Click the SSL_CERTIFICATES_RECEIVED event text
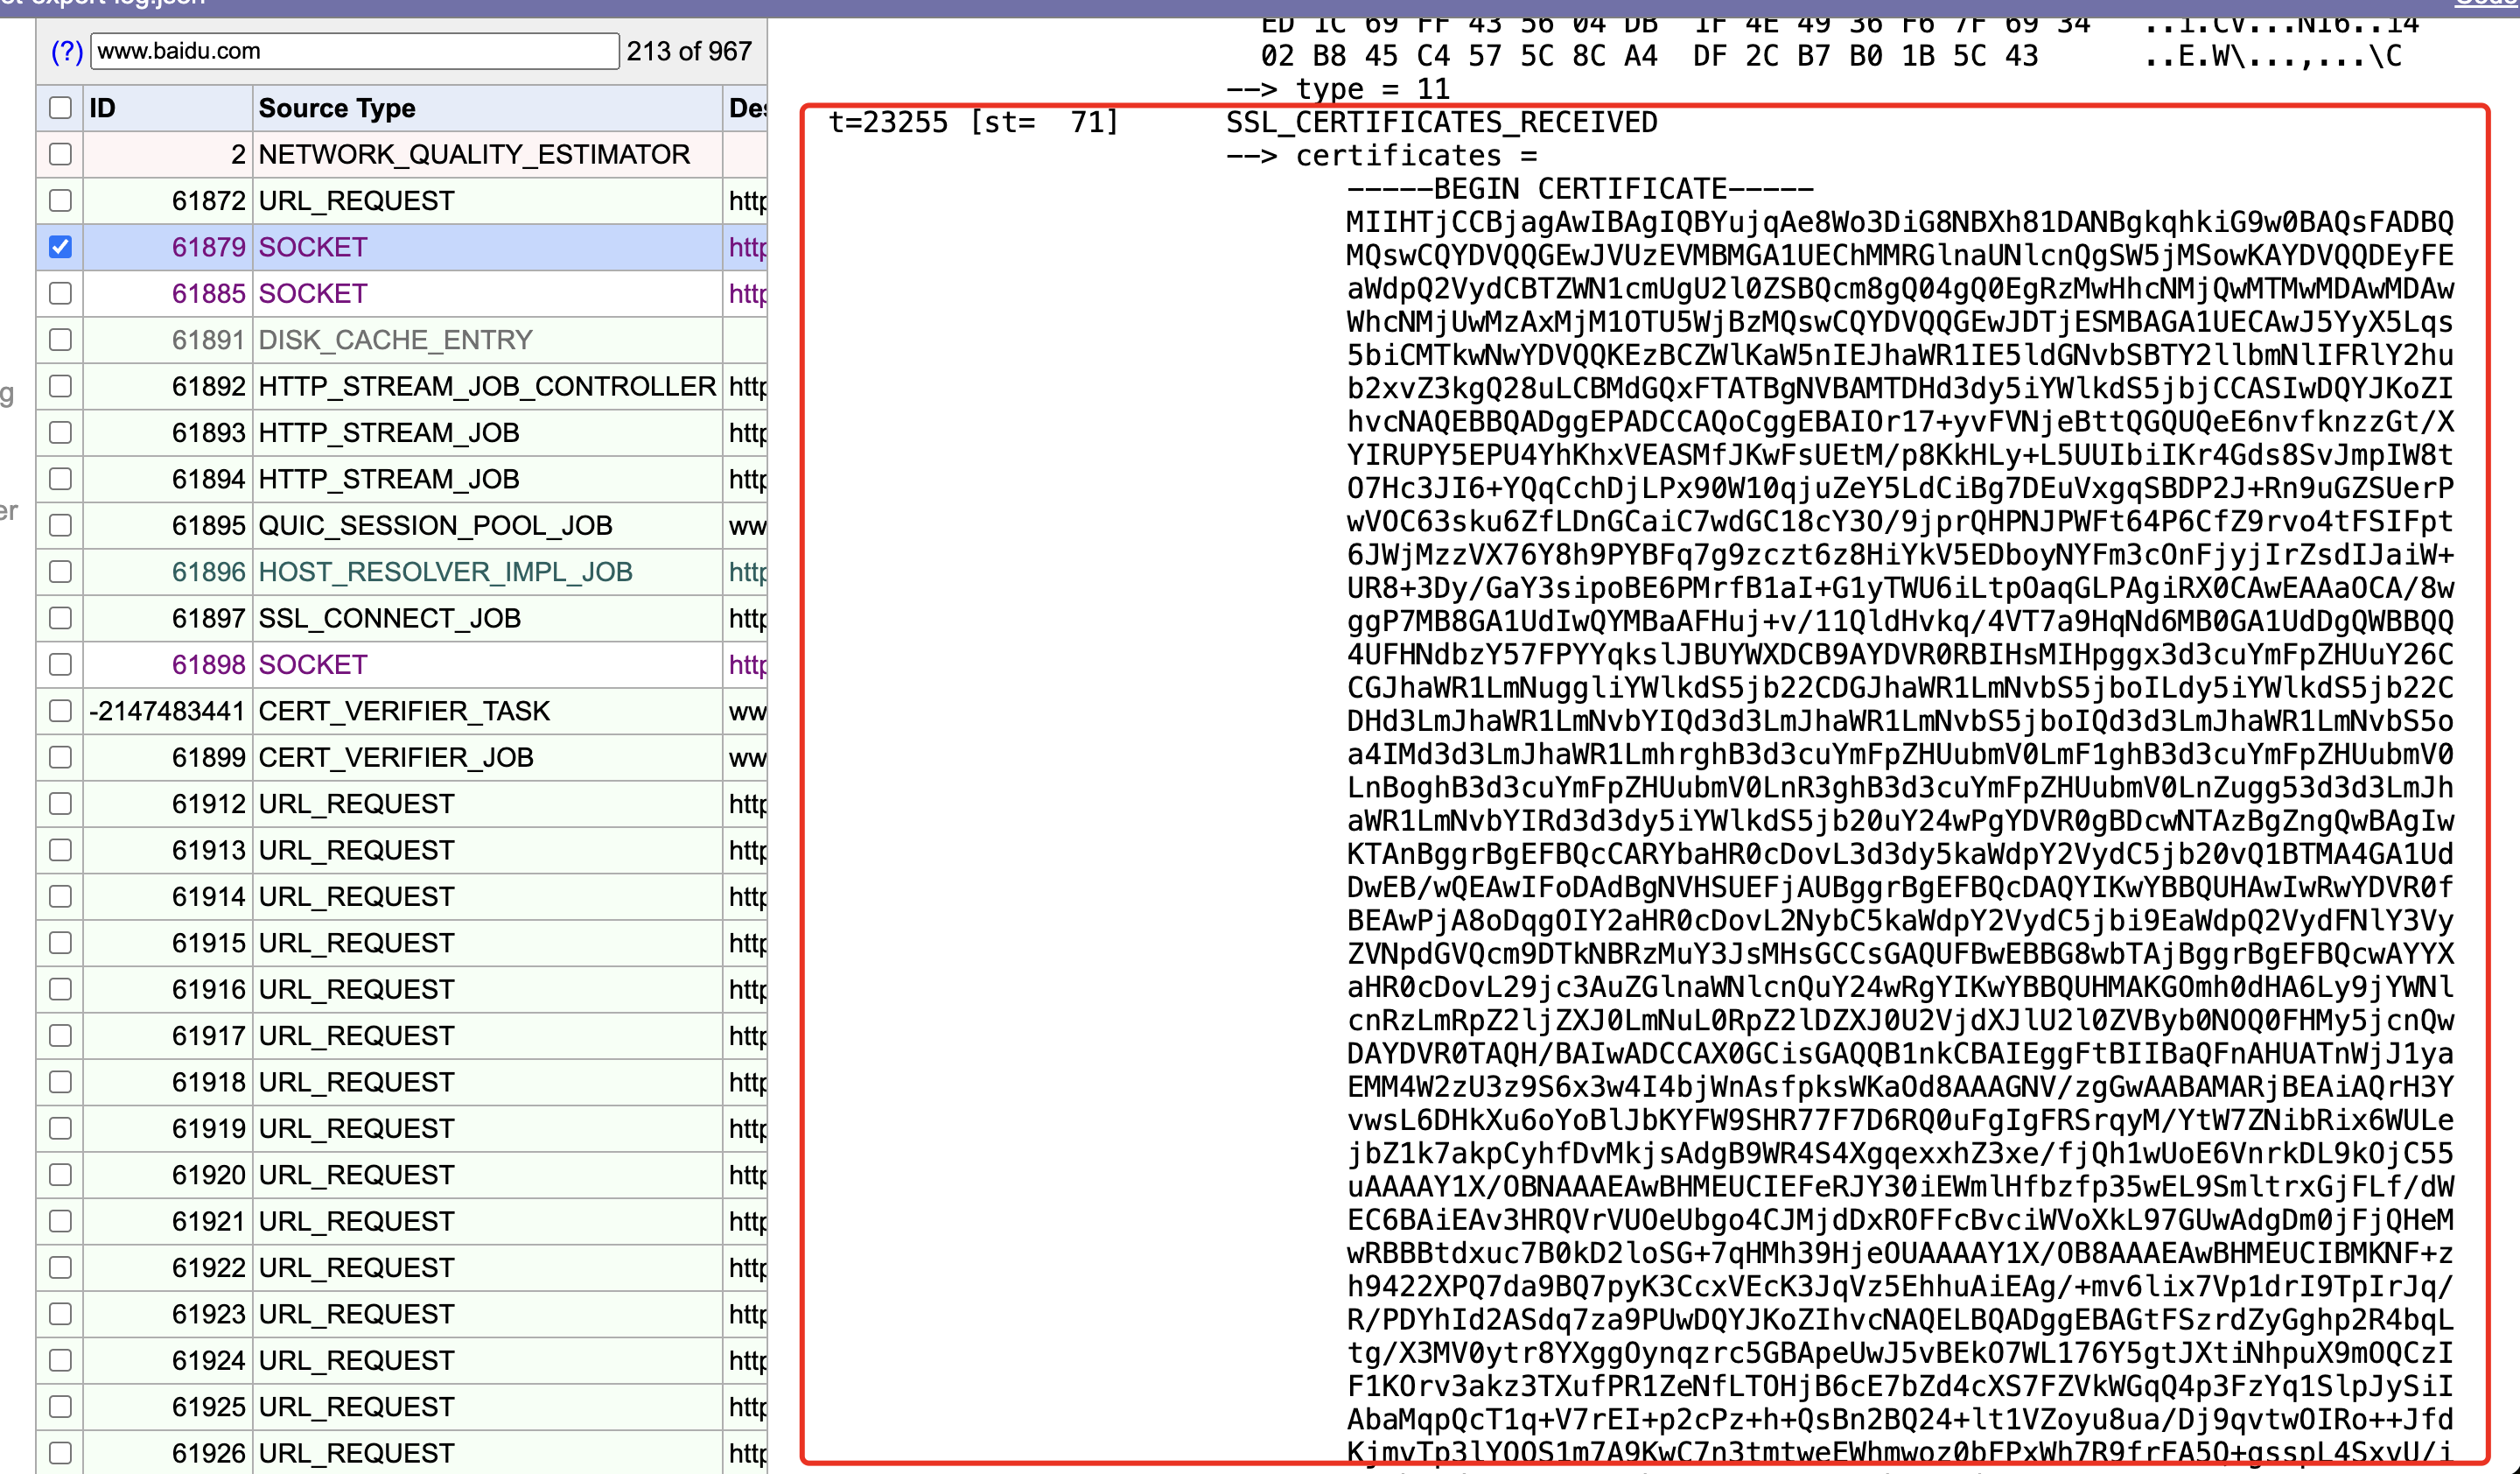This screenshot has width=2520, height=1474. click(x=1441, y=122)
